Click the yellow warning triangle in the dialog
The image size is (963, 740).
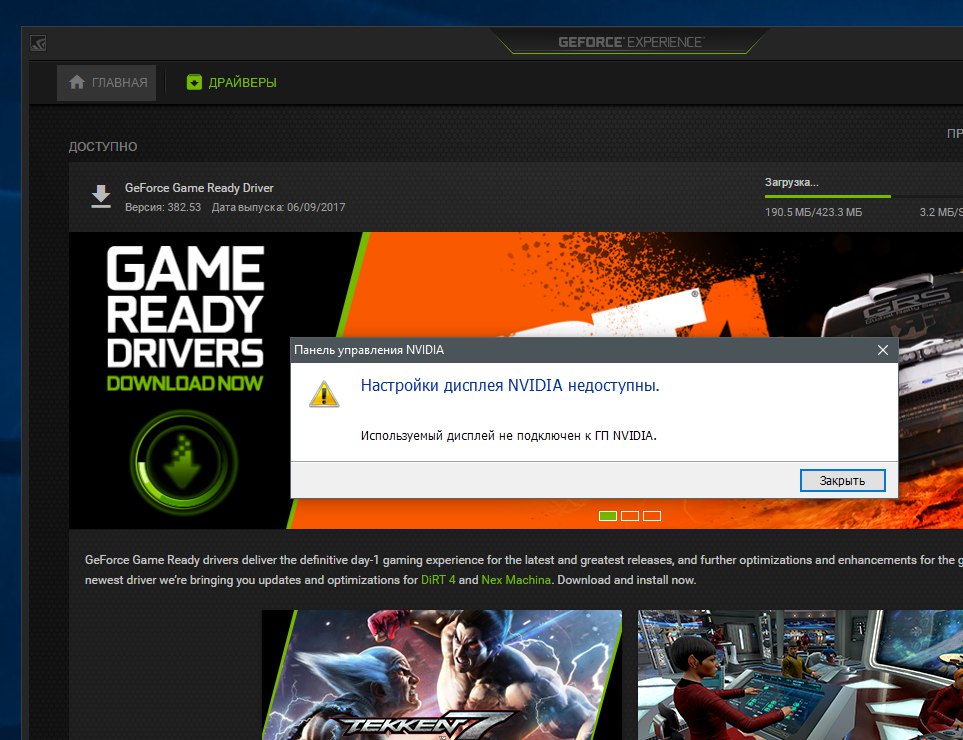coord(324,393)
